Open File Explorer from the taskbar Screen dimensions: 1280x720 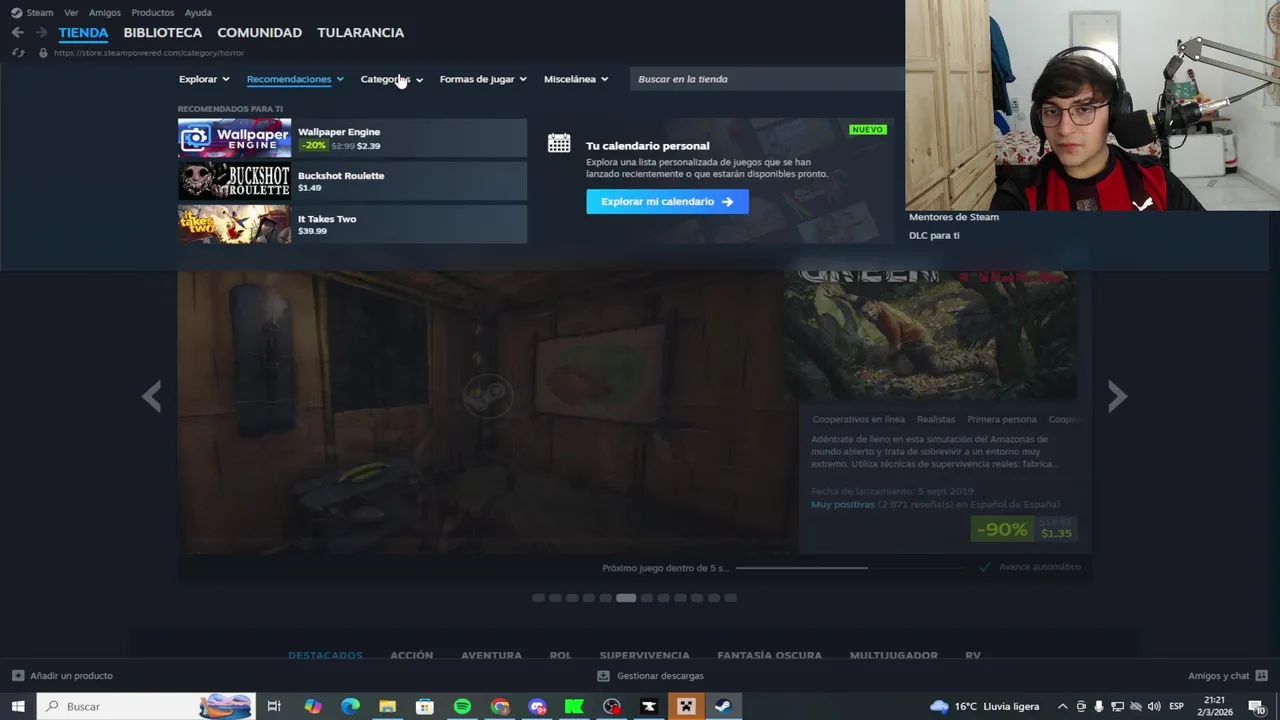[387, 706]
